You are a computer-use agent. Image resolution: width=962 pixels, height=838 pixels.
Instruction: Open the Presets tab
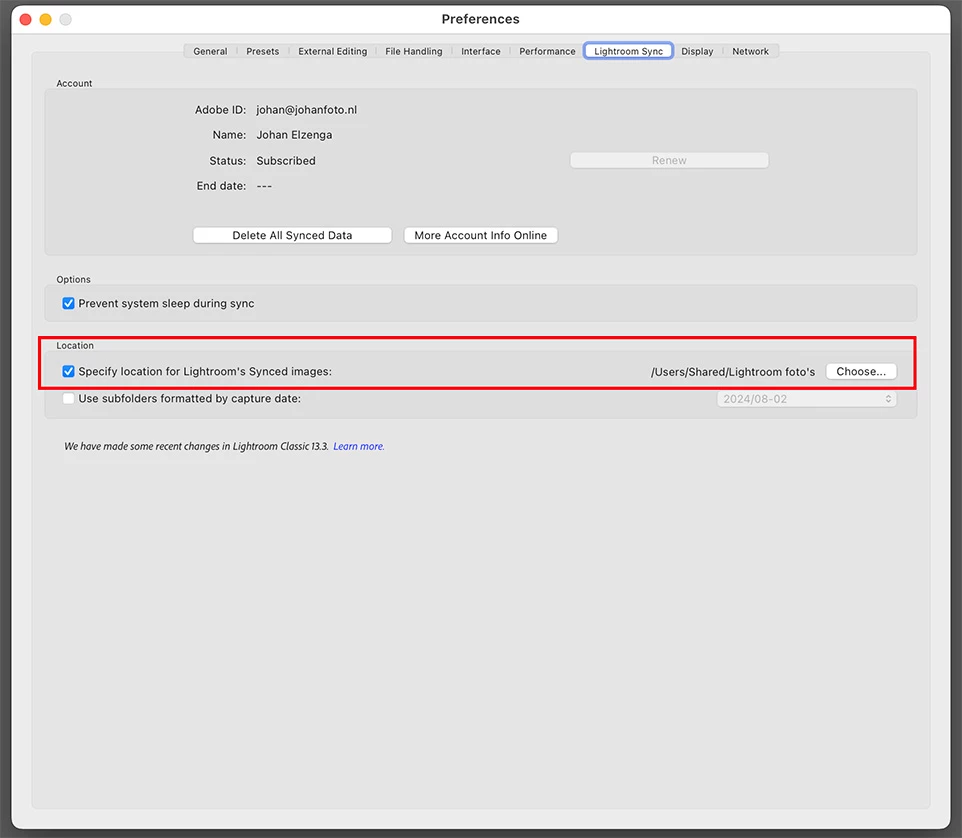(263, 52)
